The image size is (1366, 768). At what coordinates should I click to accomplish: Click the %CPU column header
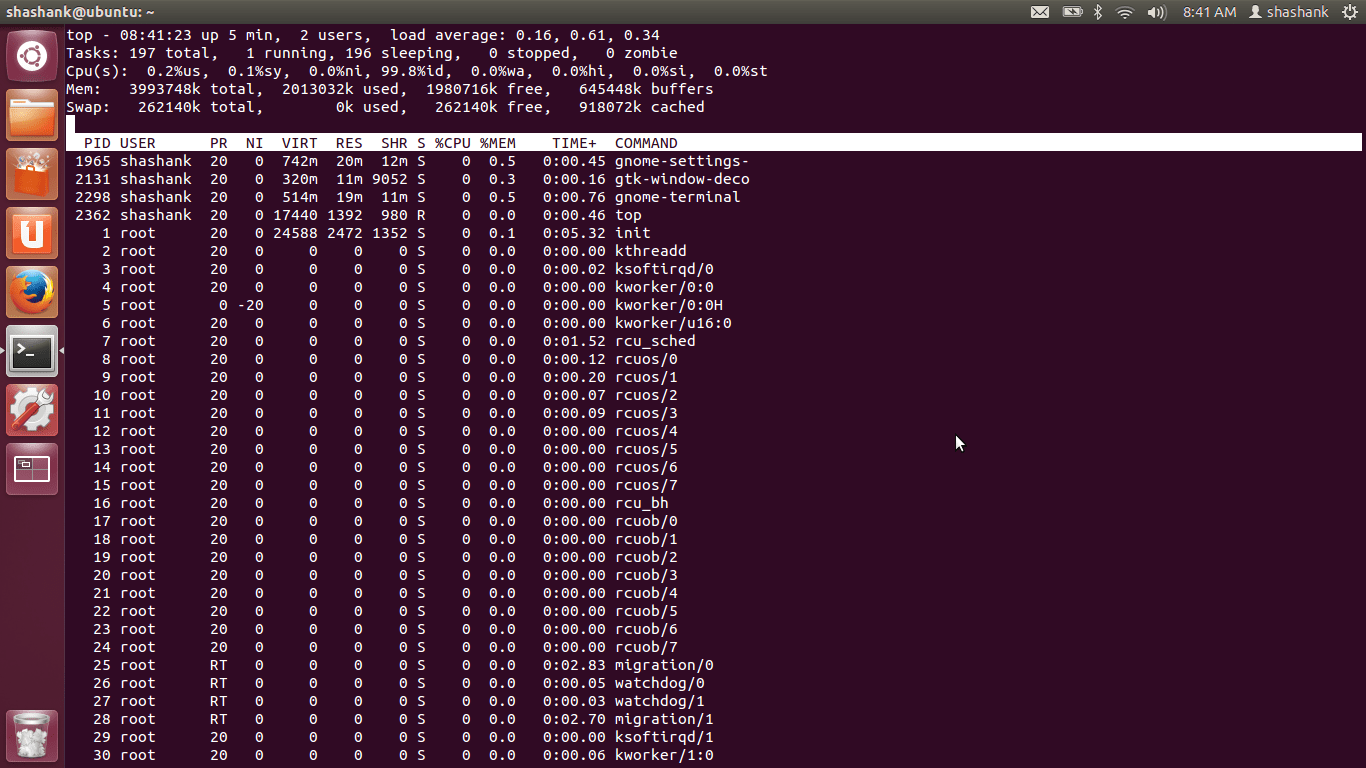[453, 143]
